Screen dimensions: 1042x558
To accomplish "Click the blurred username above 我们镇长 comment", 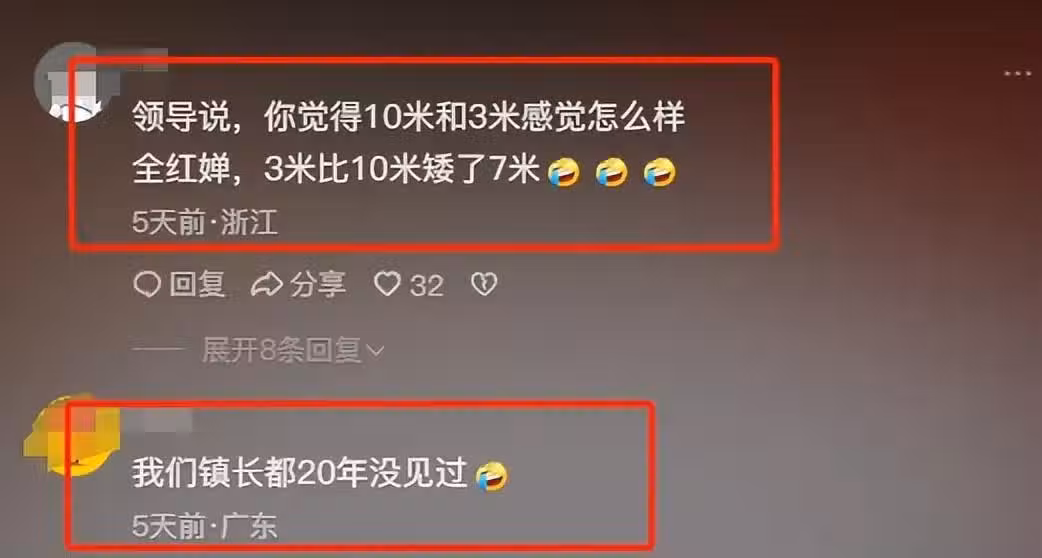I will (x=159, y=418).
